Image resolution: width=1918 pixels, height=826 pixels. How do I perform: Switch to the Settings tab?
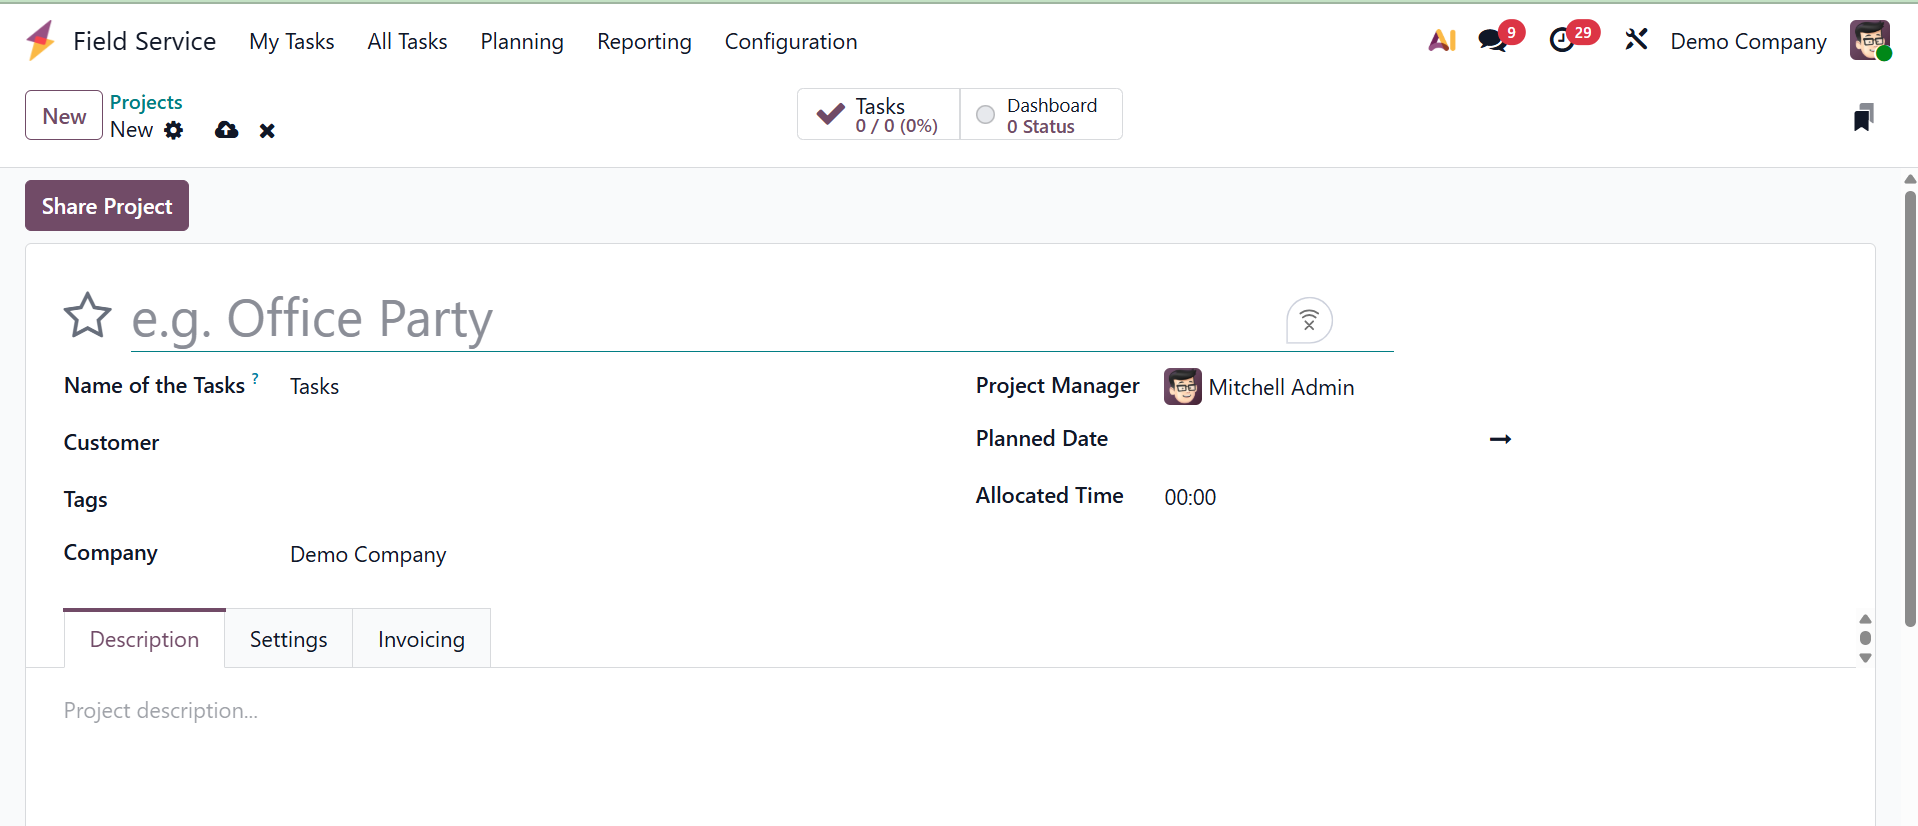click(288, 640)
